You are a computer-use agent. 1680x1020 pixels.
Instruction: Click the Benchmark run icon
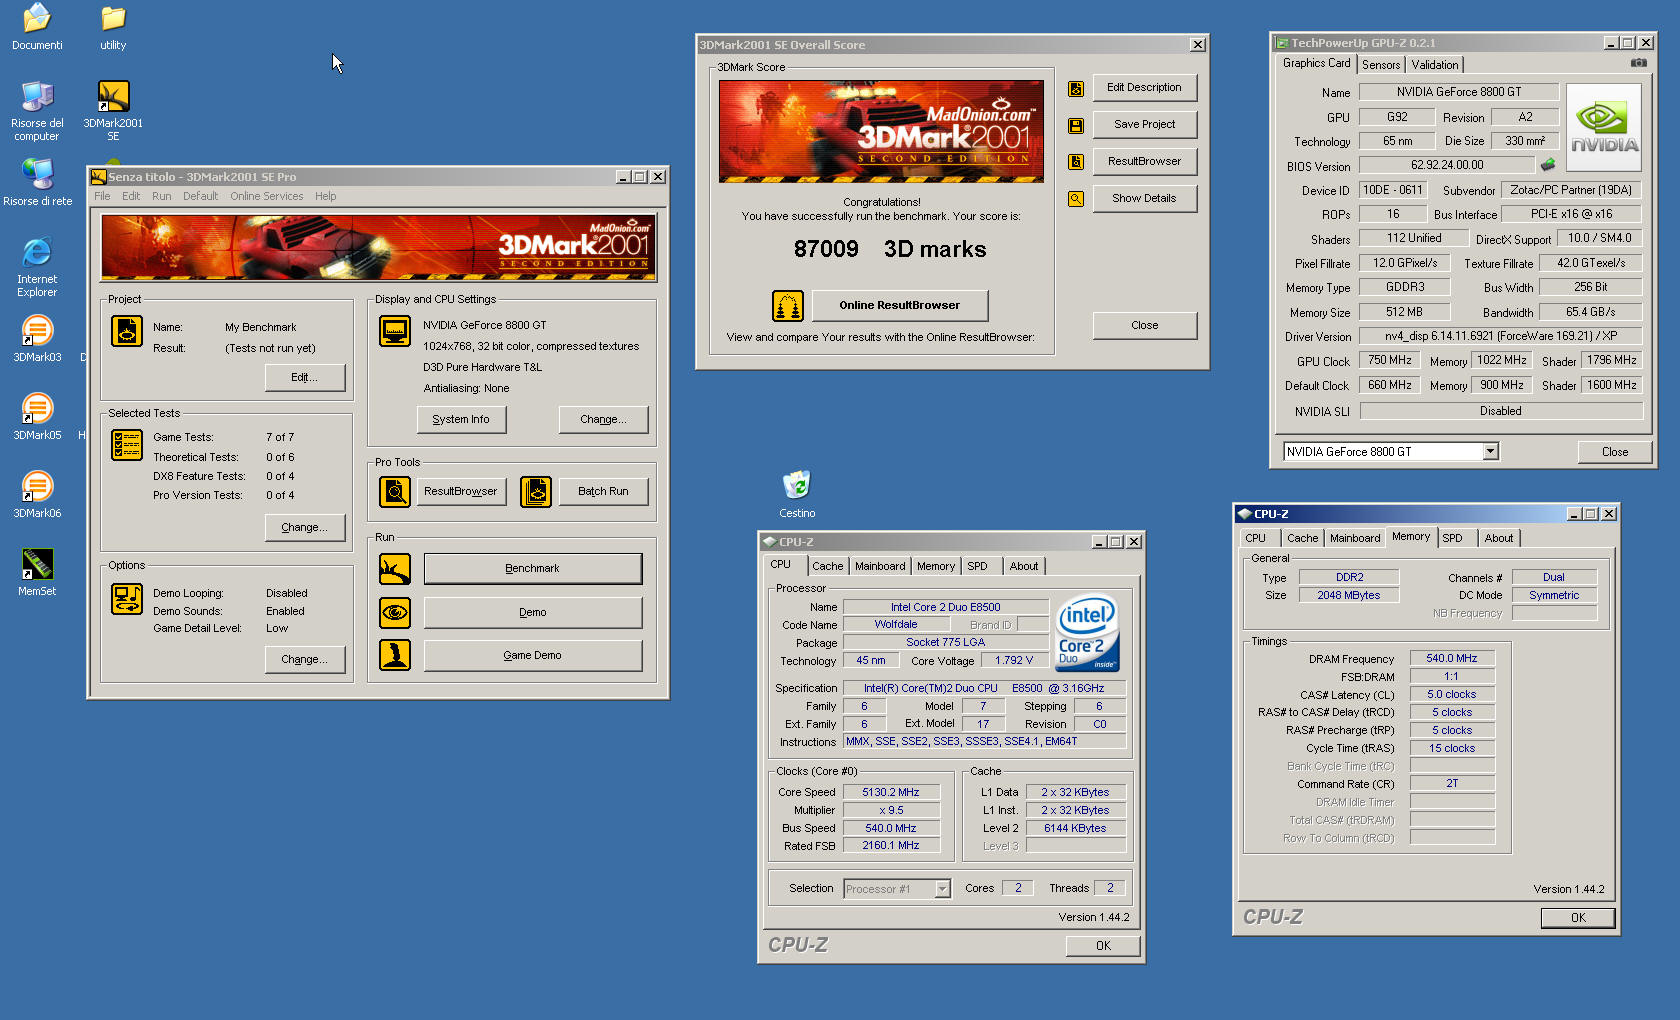click(x=395, y=569)
